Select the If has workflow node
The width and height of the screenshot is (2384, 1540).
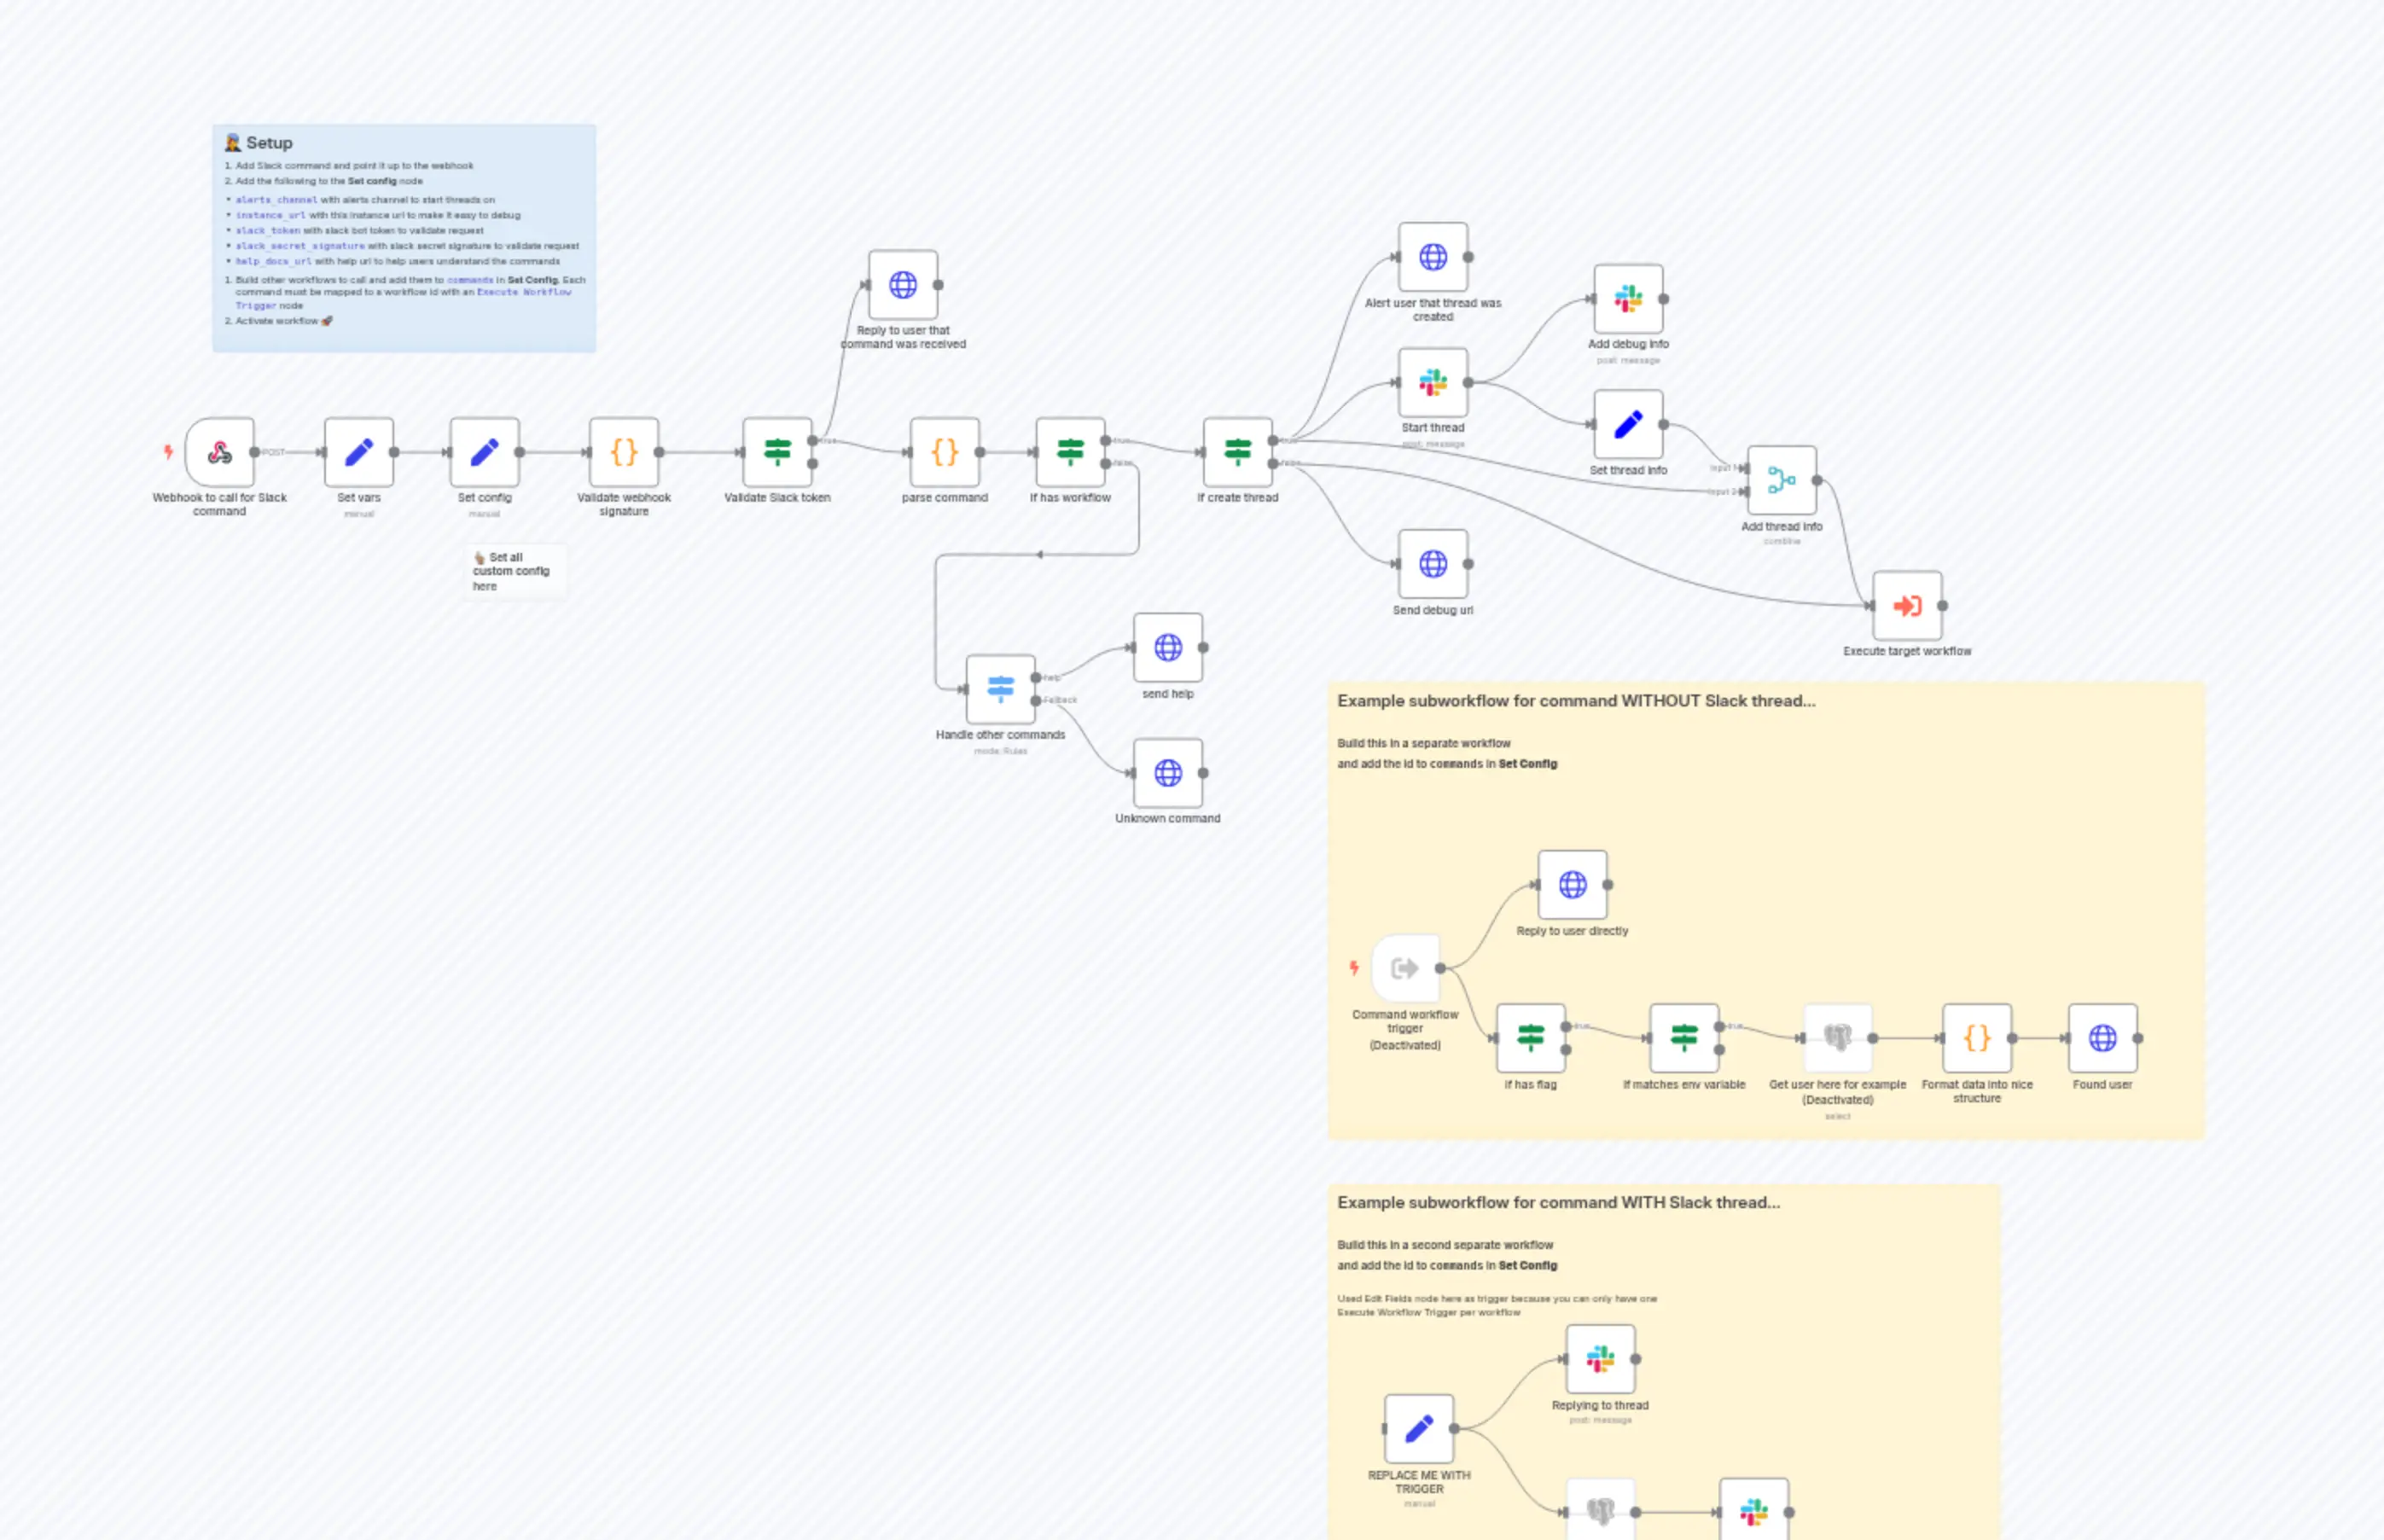[1068, 453]
